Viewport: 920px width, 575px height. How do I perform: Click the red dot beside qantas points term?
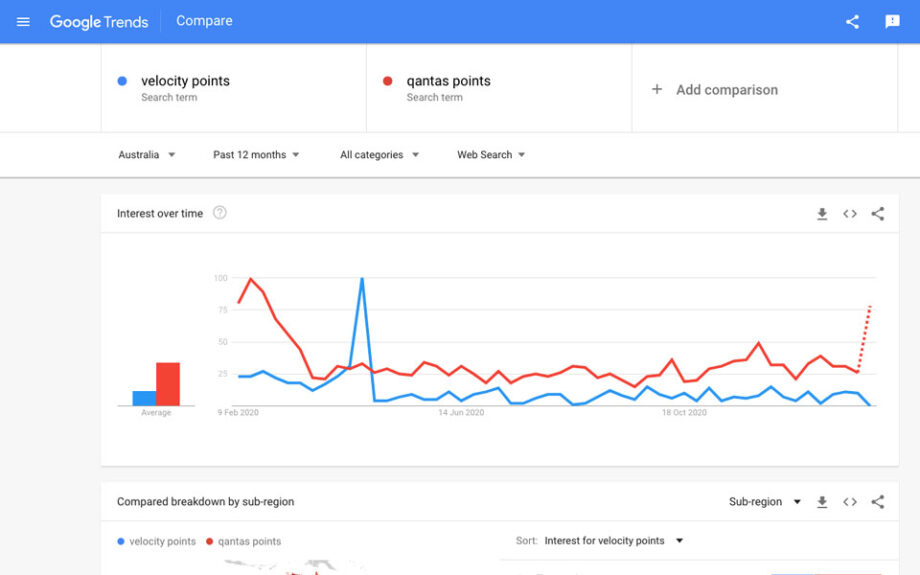click(387, 81)
